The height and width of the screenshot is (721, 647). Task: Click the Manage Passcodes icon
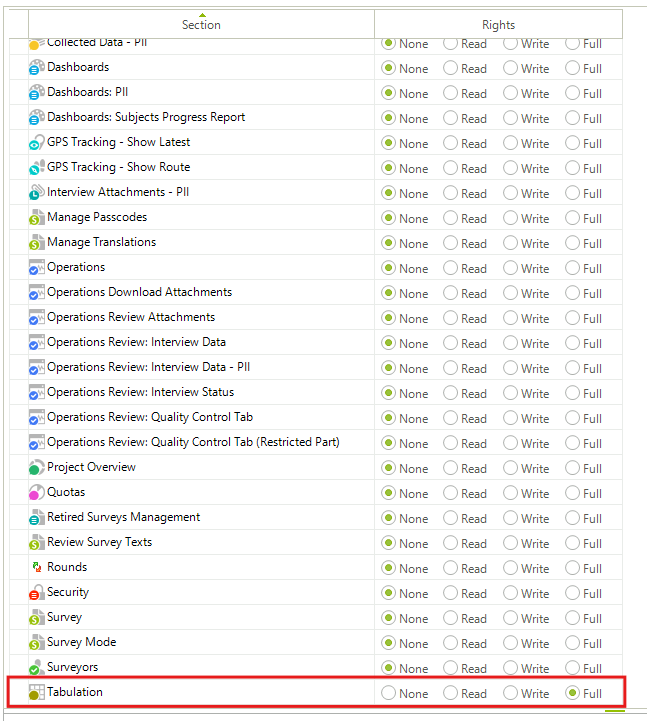pyautogui.click(x=36, y=217)
